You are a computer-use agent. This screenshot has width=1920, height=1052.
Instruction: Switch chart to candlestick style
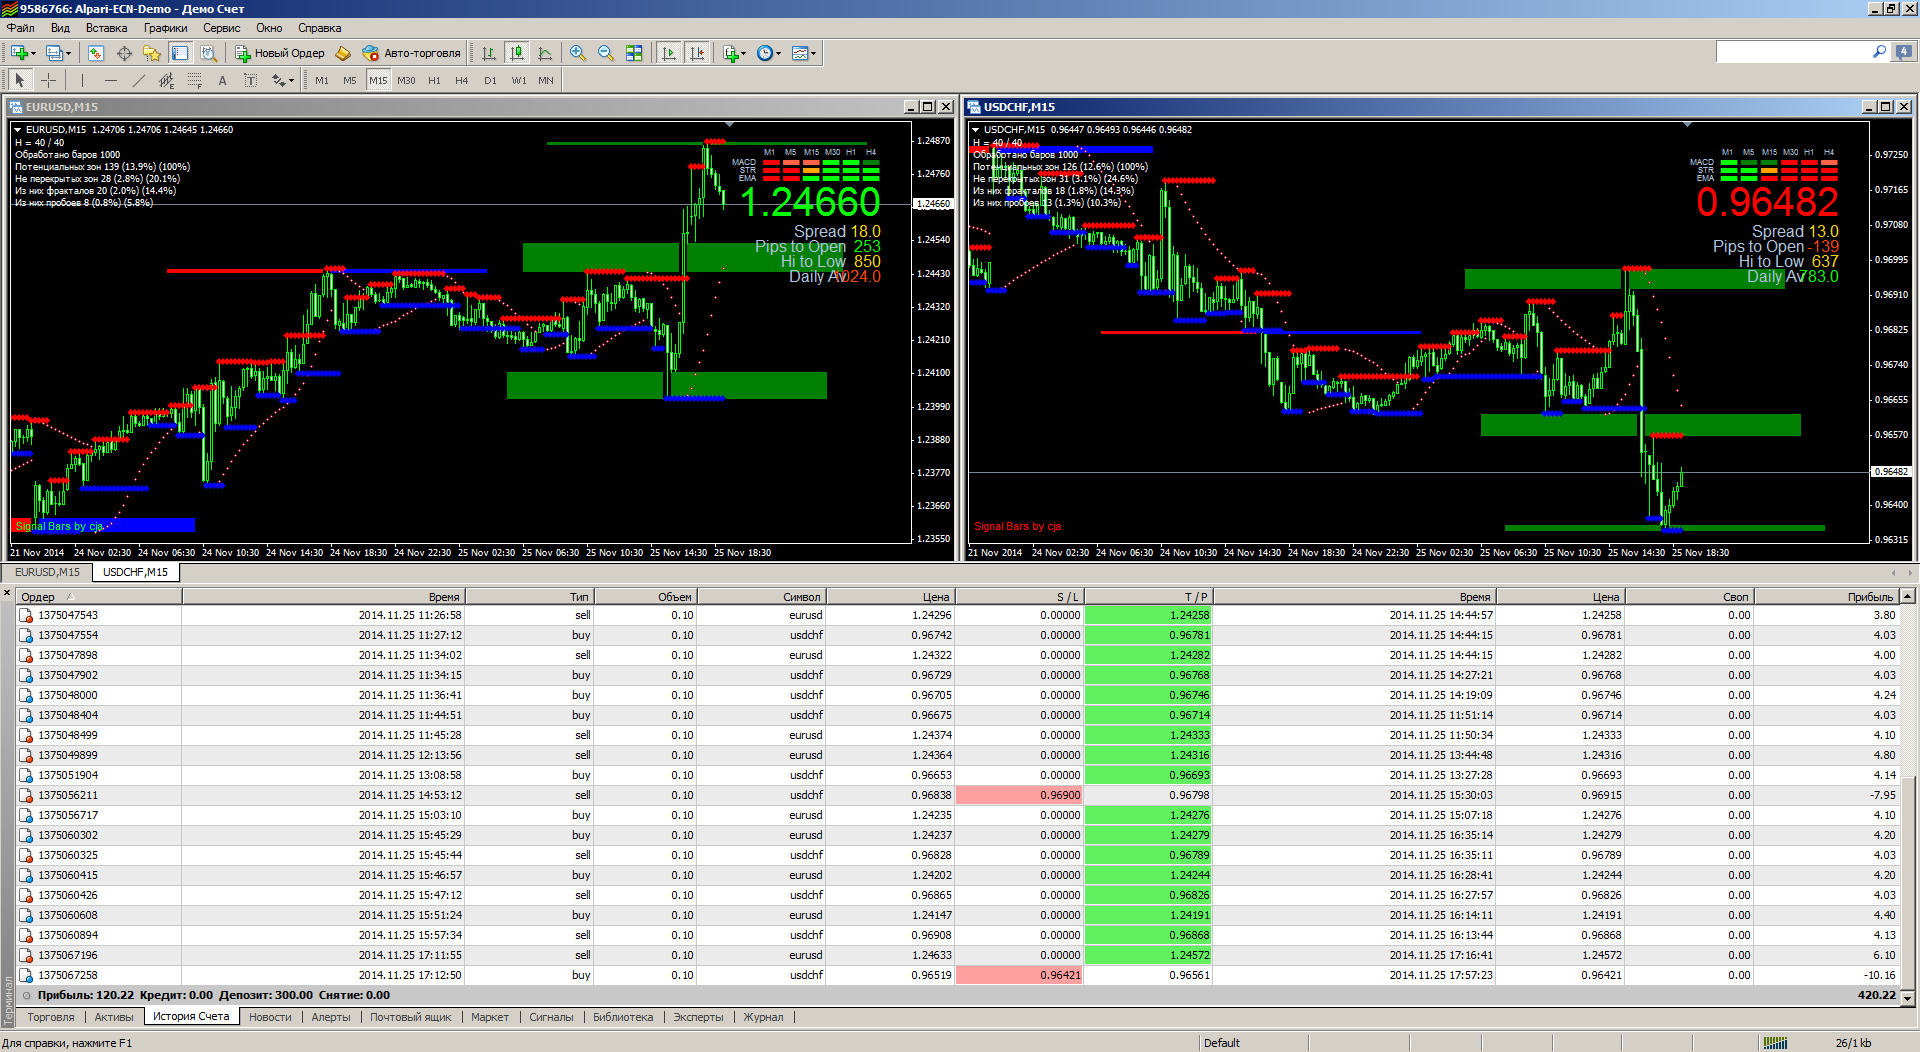tap(517, 53)
